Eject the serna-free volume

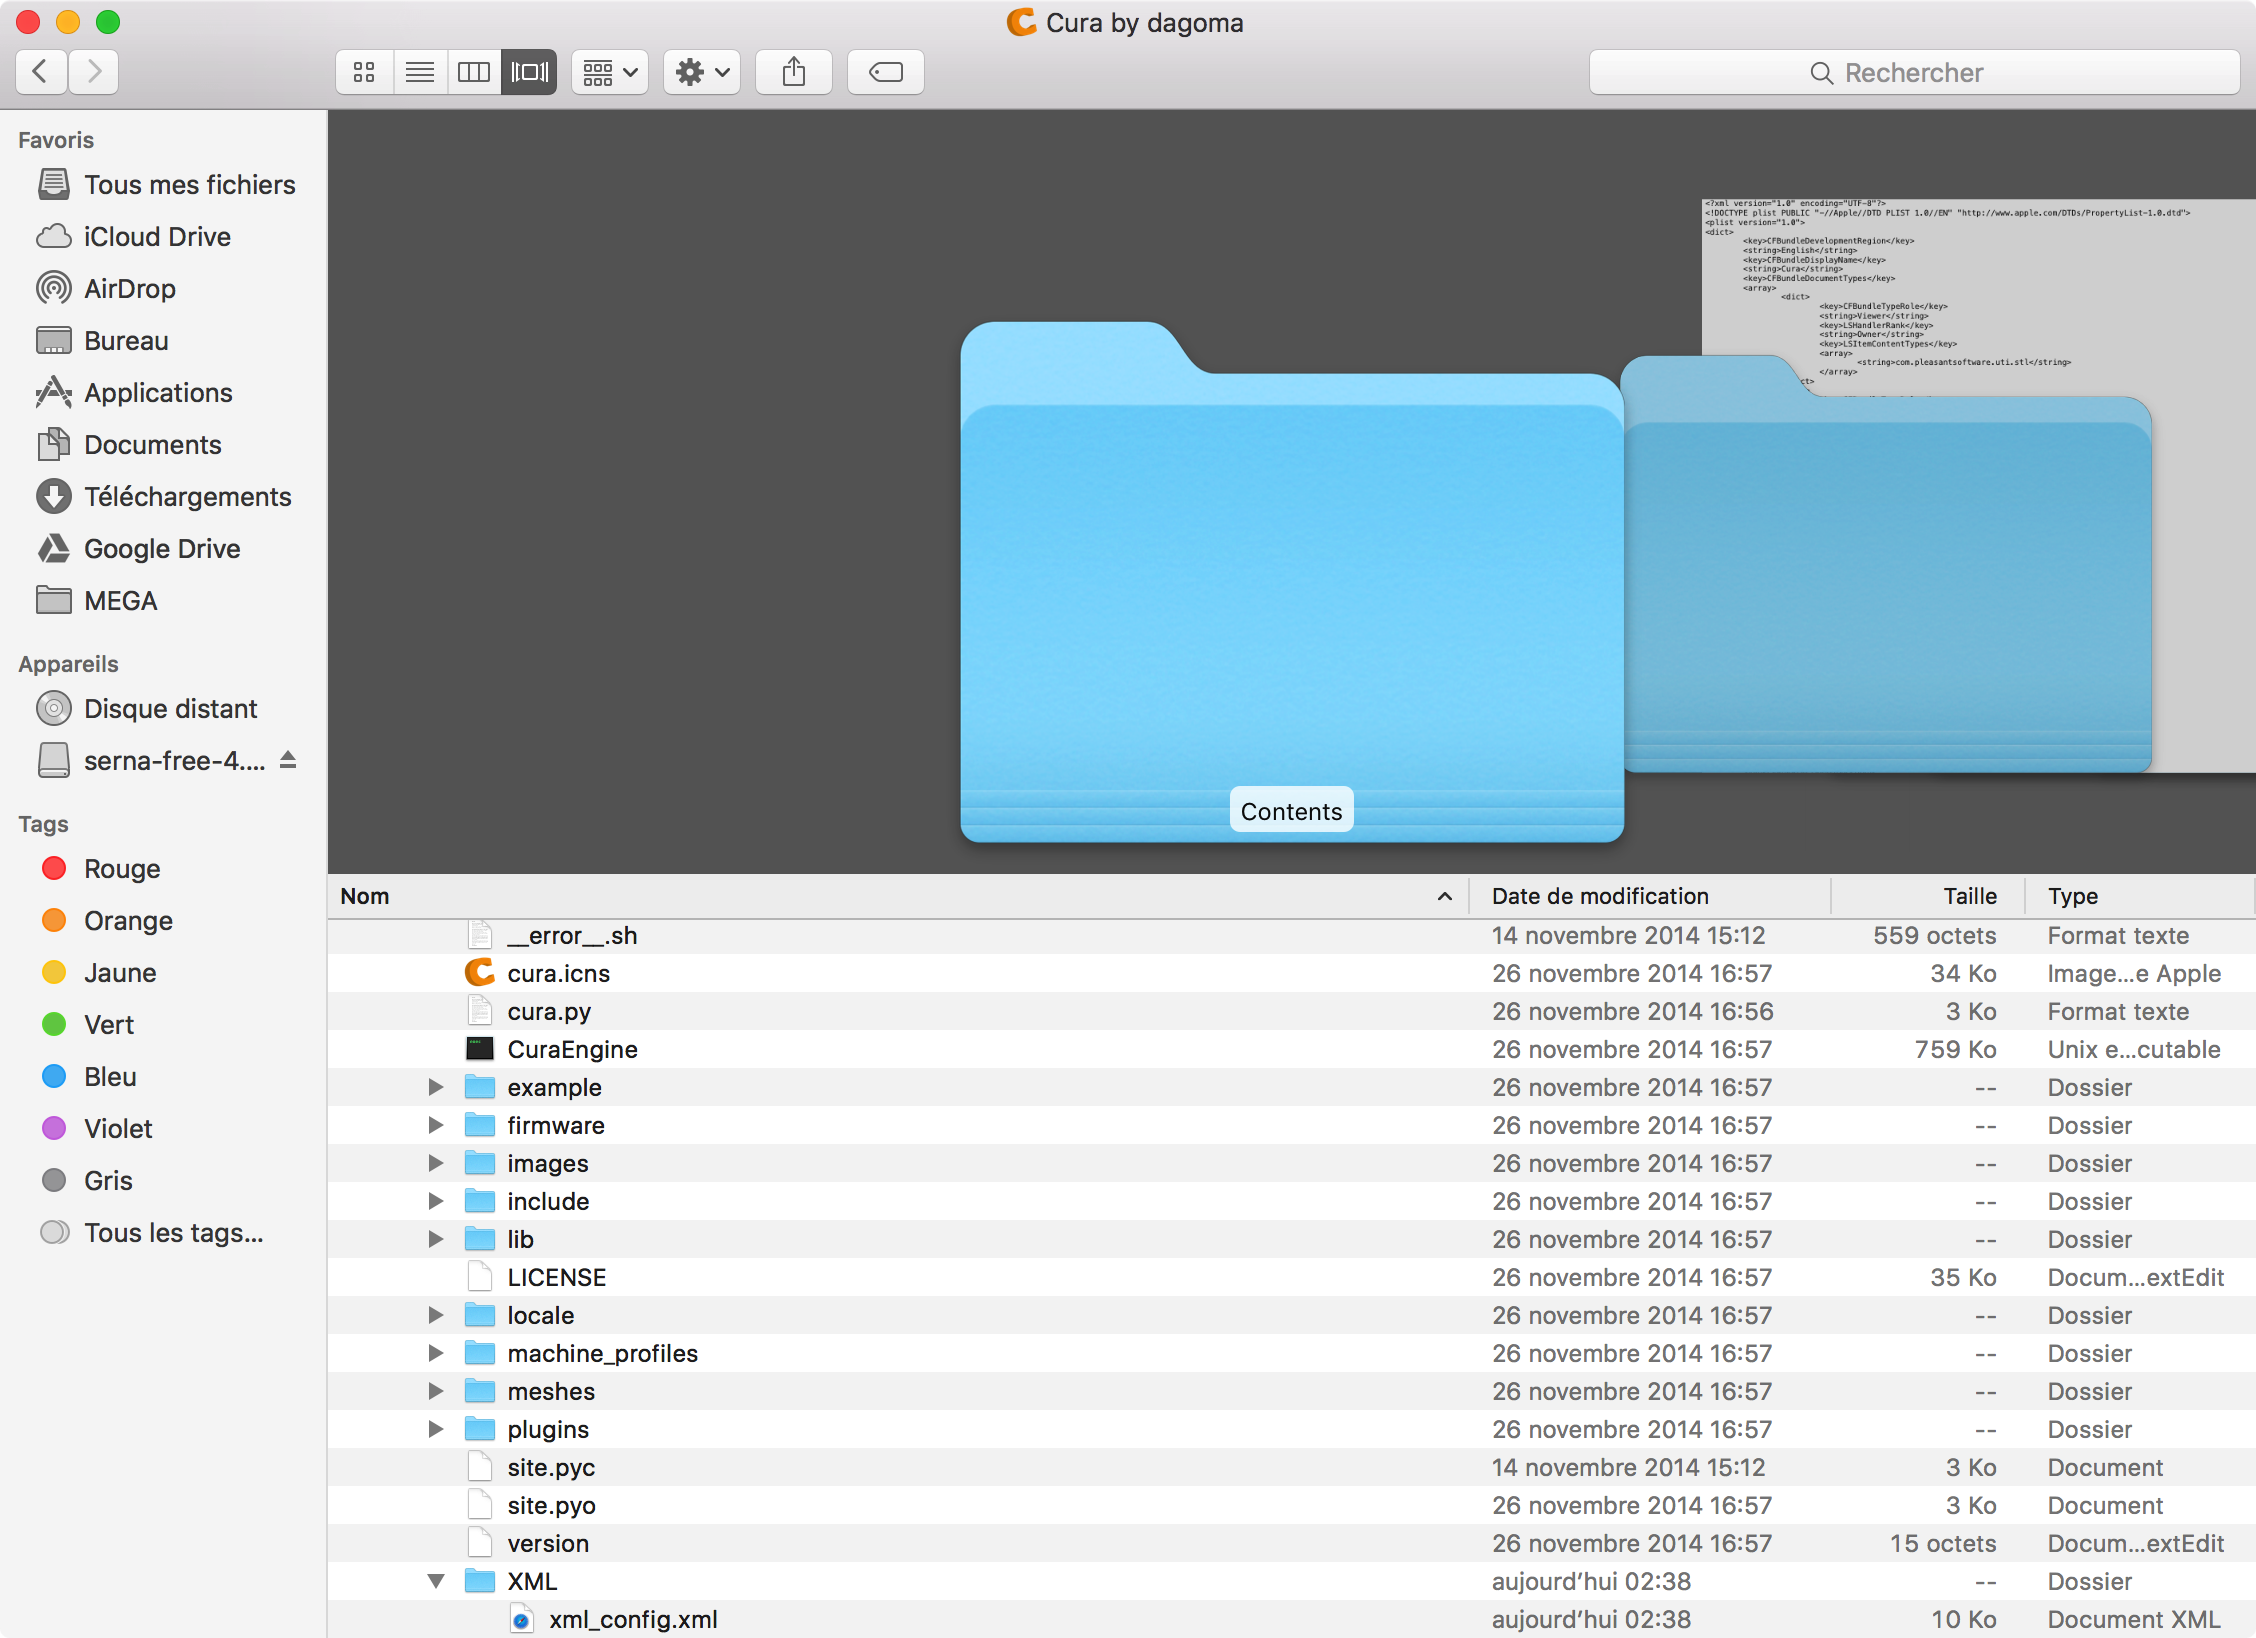(x=288, y=760)
